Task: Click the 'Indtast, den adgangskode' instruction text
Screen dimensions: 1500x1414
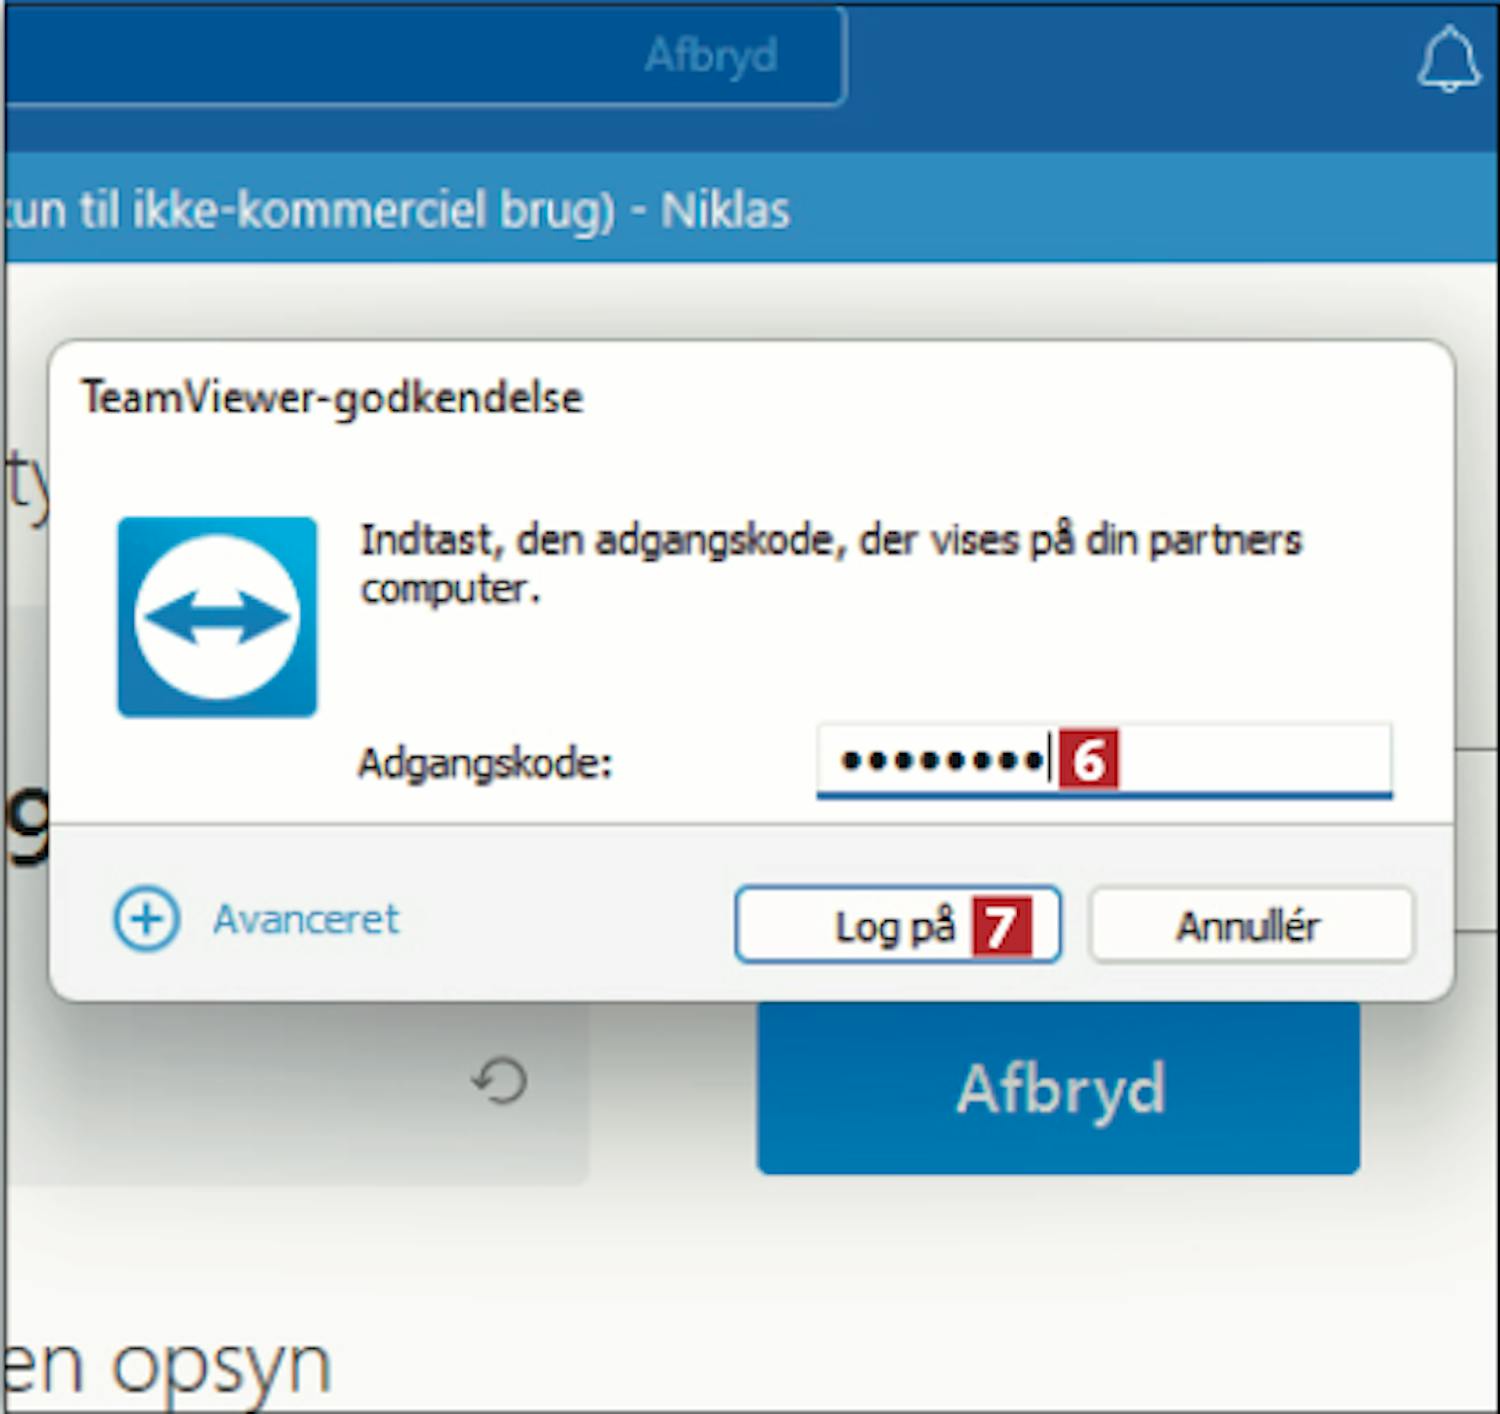Action: click(x=831, y=564)
